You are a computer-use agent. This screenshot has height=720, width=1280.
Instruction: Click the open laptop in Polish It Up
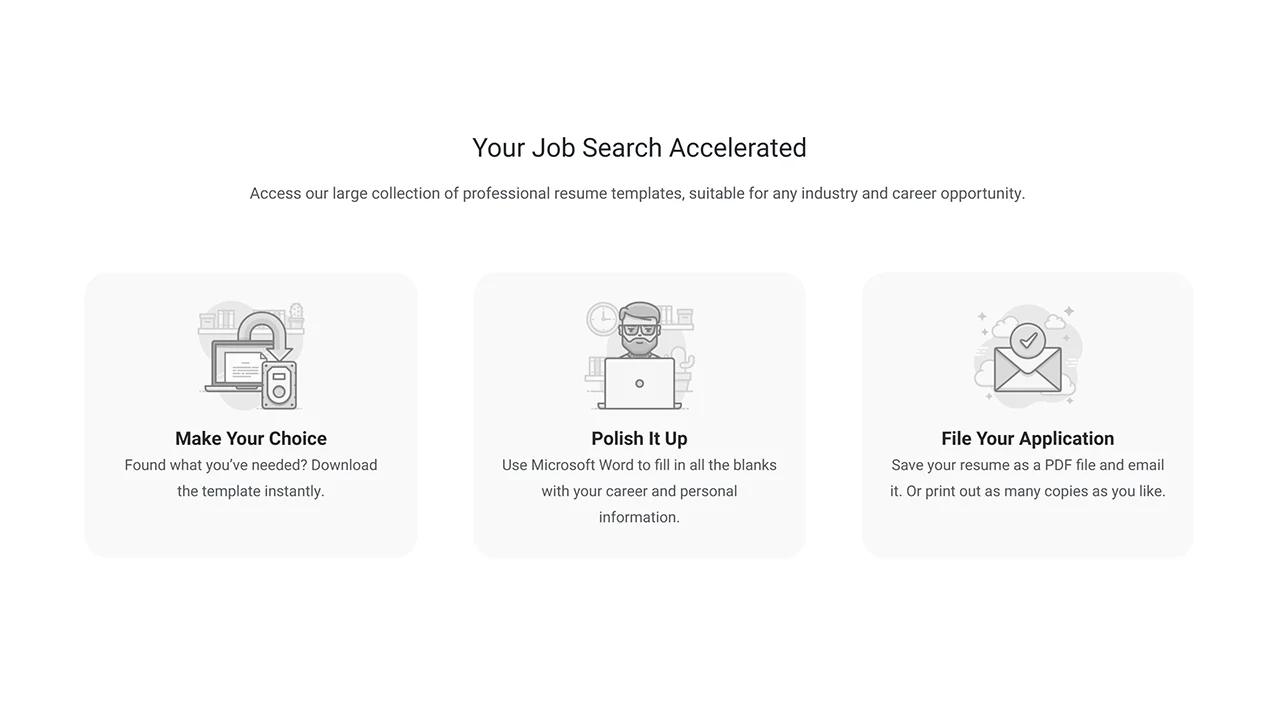(x=639, y=384)
